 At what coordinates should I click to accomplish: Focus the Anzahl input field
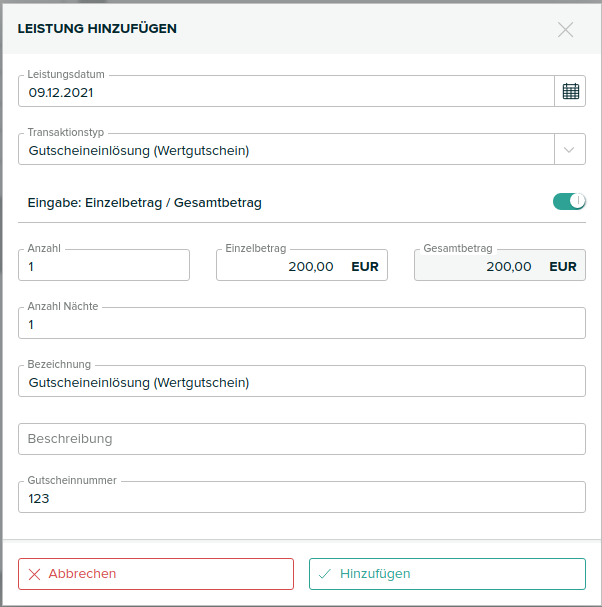pos(104,266)
